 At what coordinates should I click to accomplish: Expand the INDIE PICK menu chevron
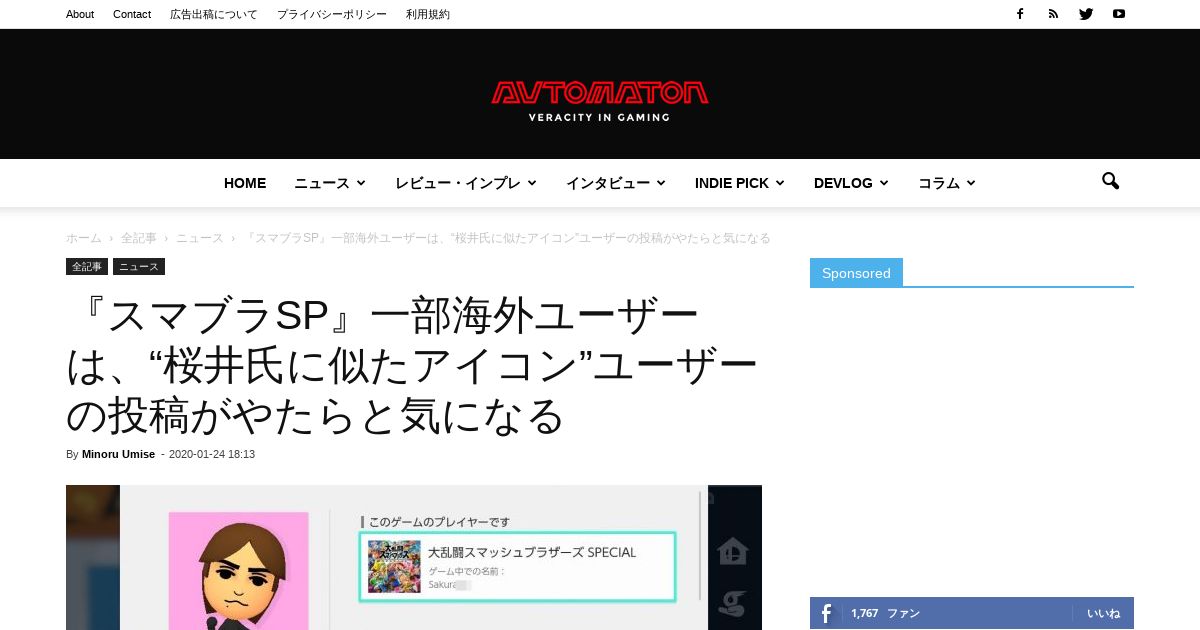(x=780, y=183)
